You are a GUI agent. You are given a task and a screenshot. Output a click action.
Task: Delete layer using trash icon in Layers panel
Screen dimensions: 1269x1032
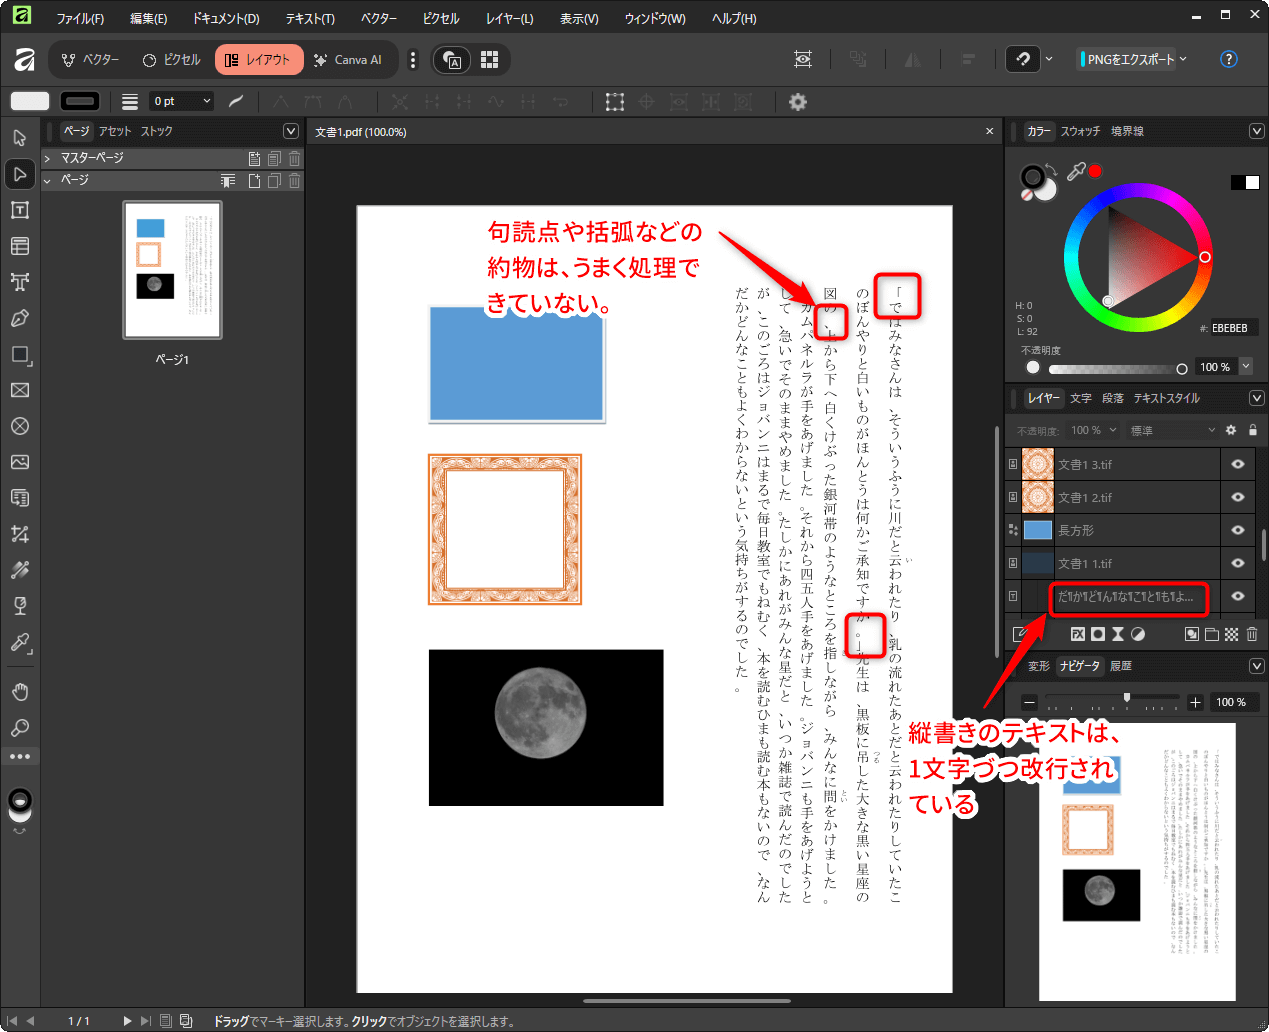click(1252, 634)
